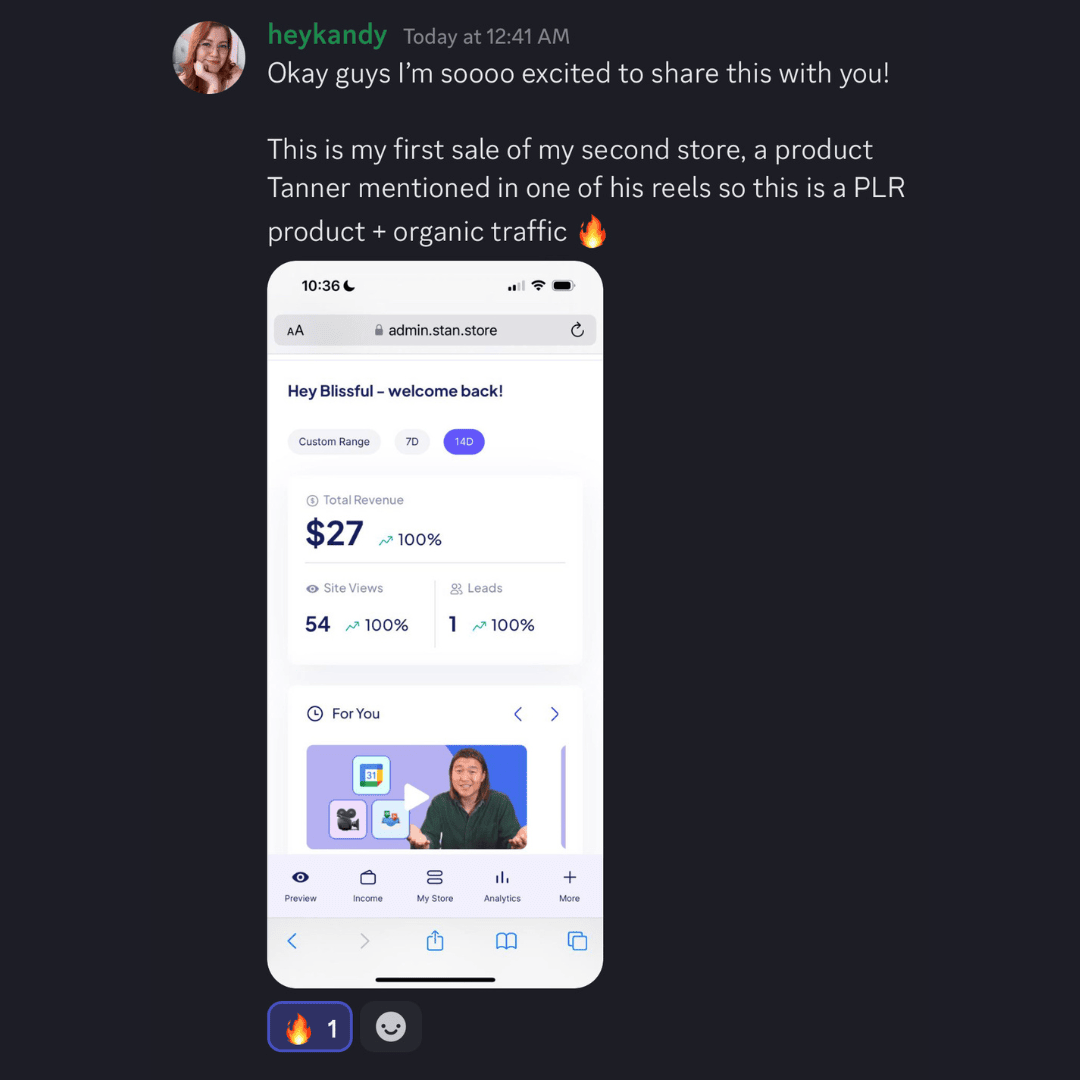
Task: Open the AA text size menu
Action: (295, 331)
